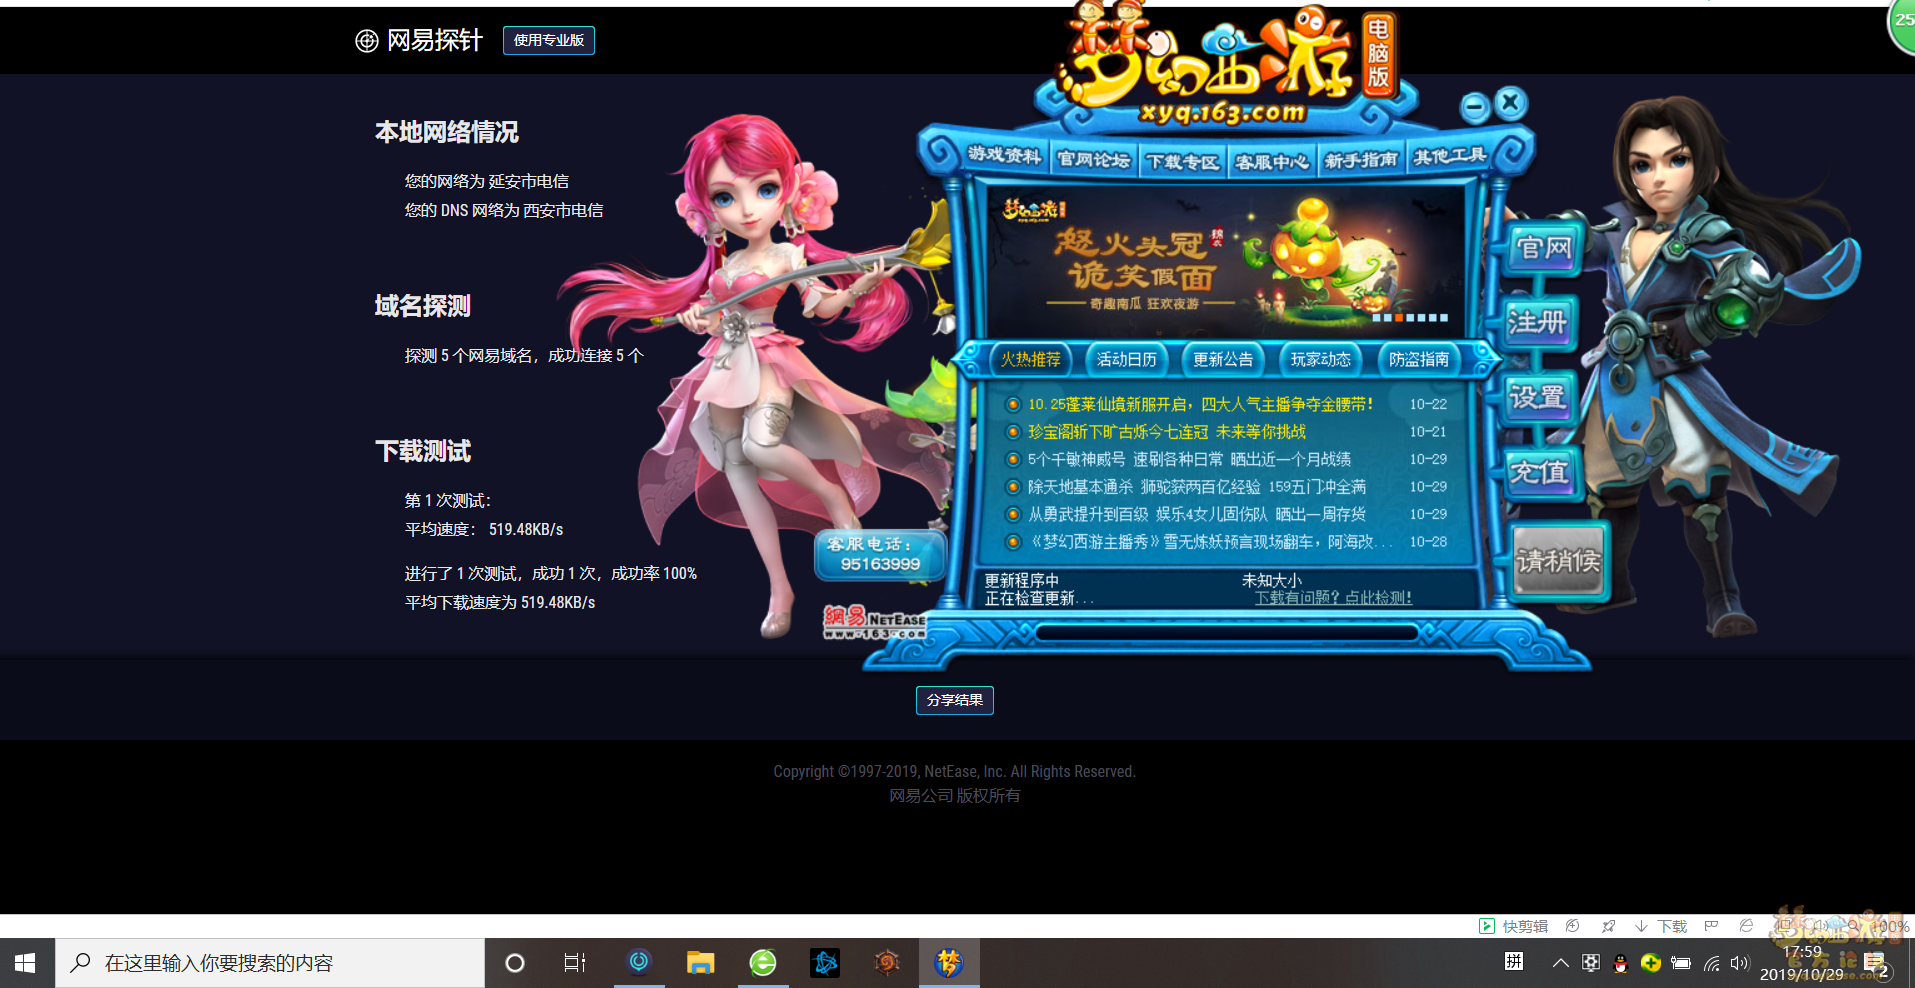Click the taskbar search box
The width and height of the screenshot is (1915, 988).
[x=270, y=963]
